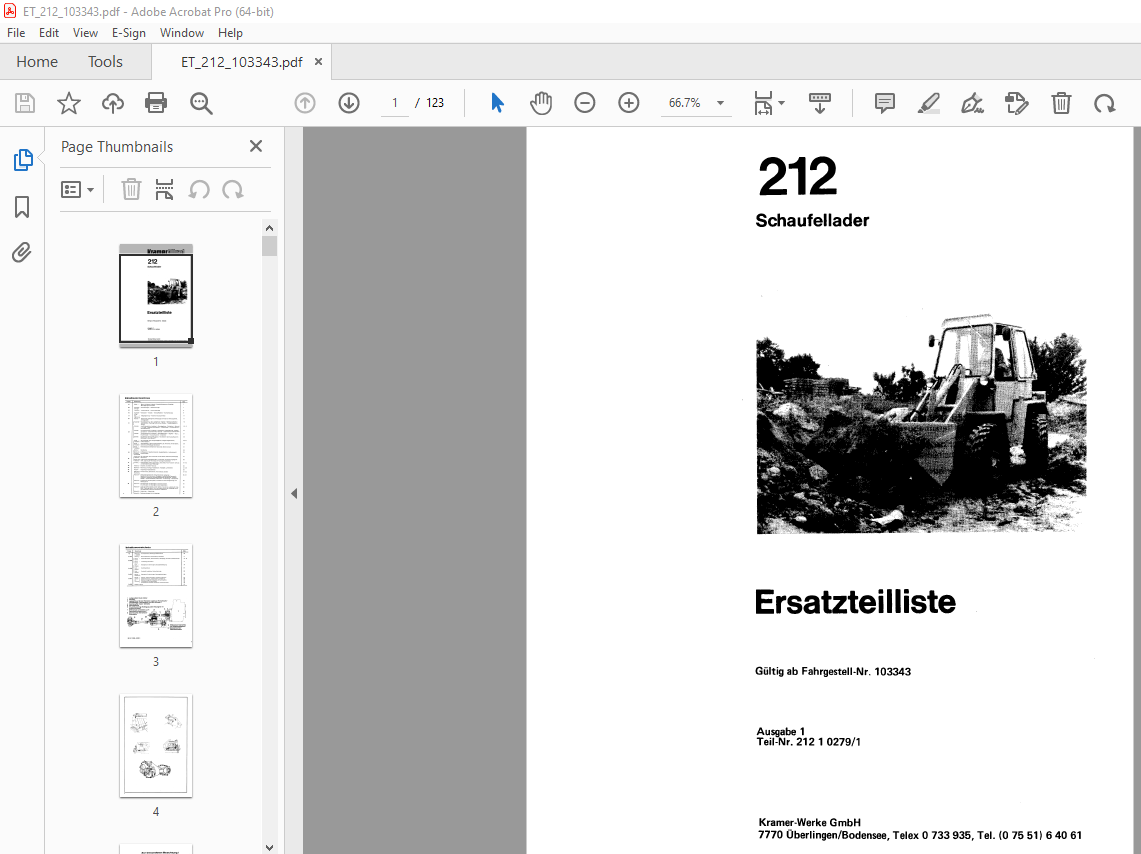Viewport: 1141px width, 854px height.
Task: Add the file to starred with star icon
Action: pyautogui.click(x=68, y=103)
